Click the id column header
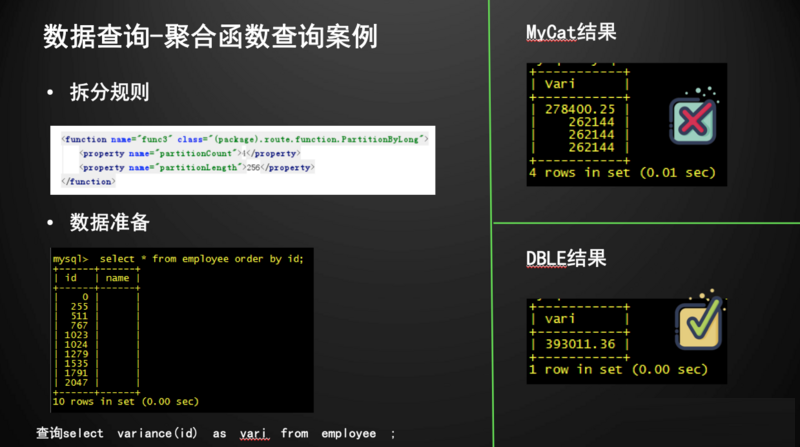 click(x=71, y=278)
